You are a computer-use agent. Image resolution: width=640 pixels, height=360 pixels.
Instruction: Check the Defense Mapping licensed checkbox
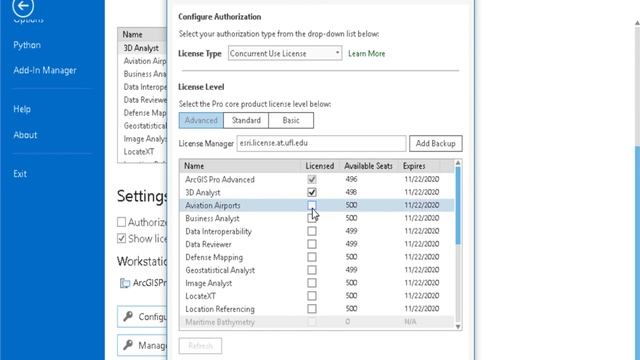coord(312,257)
